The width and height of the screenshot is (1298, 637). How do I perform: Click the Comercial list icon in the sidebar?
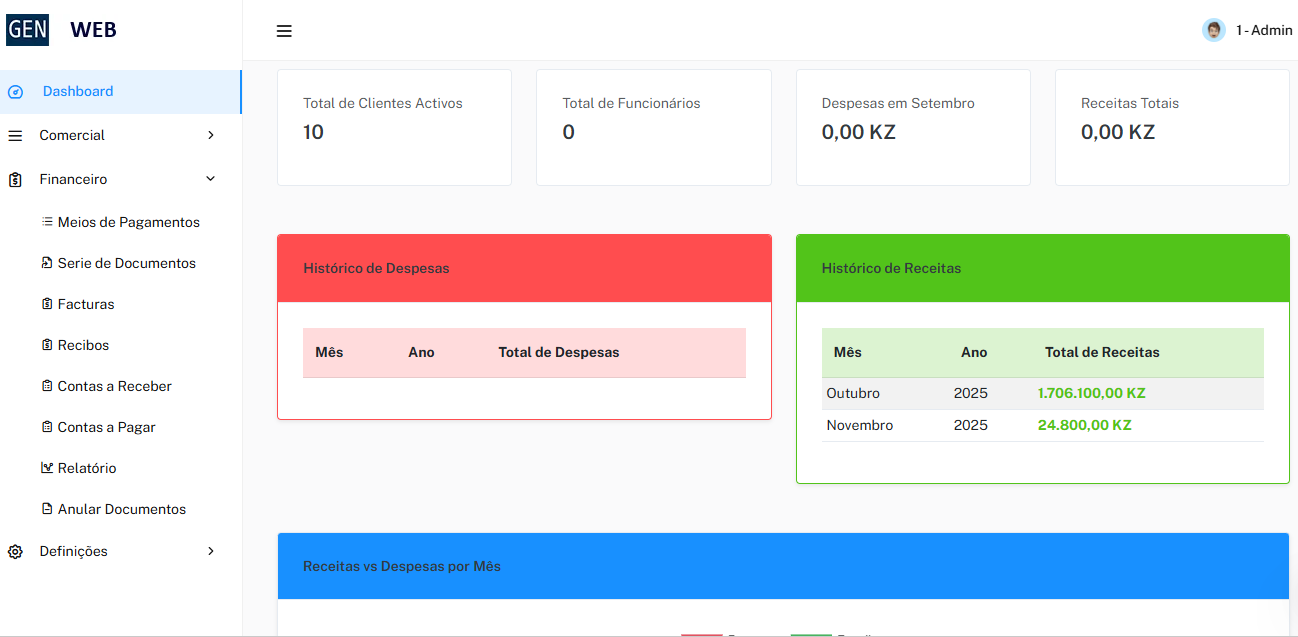(x=15, y=136)
